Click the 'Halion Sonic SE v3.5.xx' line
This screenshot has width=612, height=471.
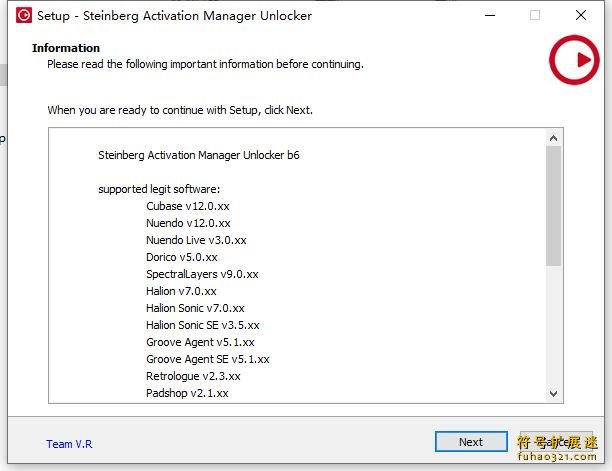[203, 325]
